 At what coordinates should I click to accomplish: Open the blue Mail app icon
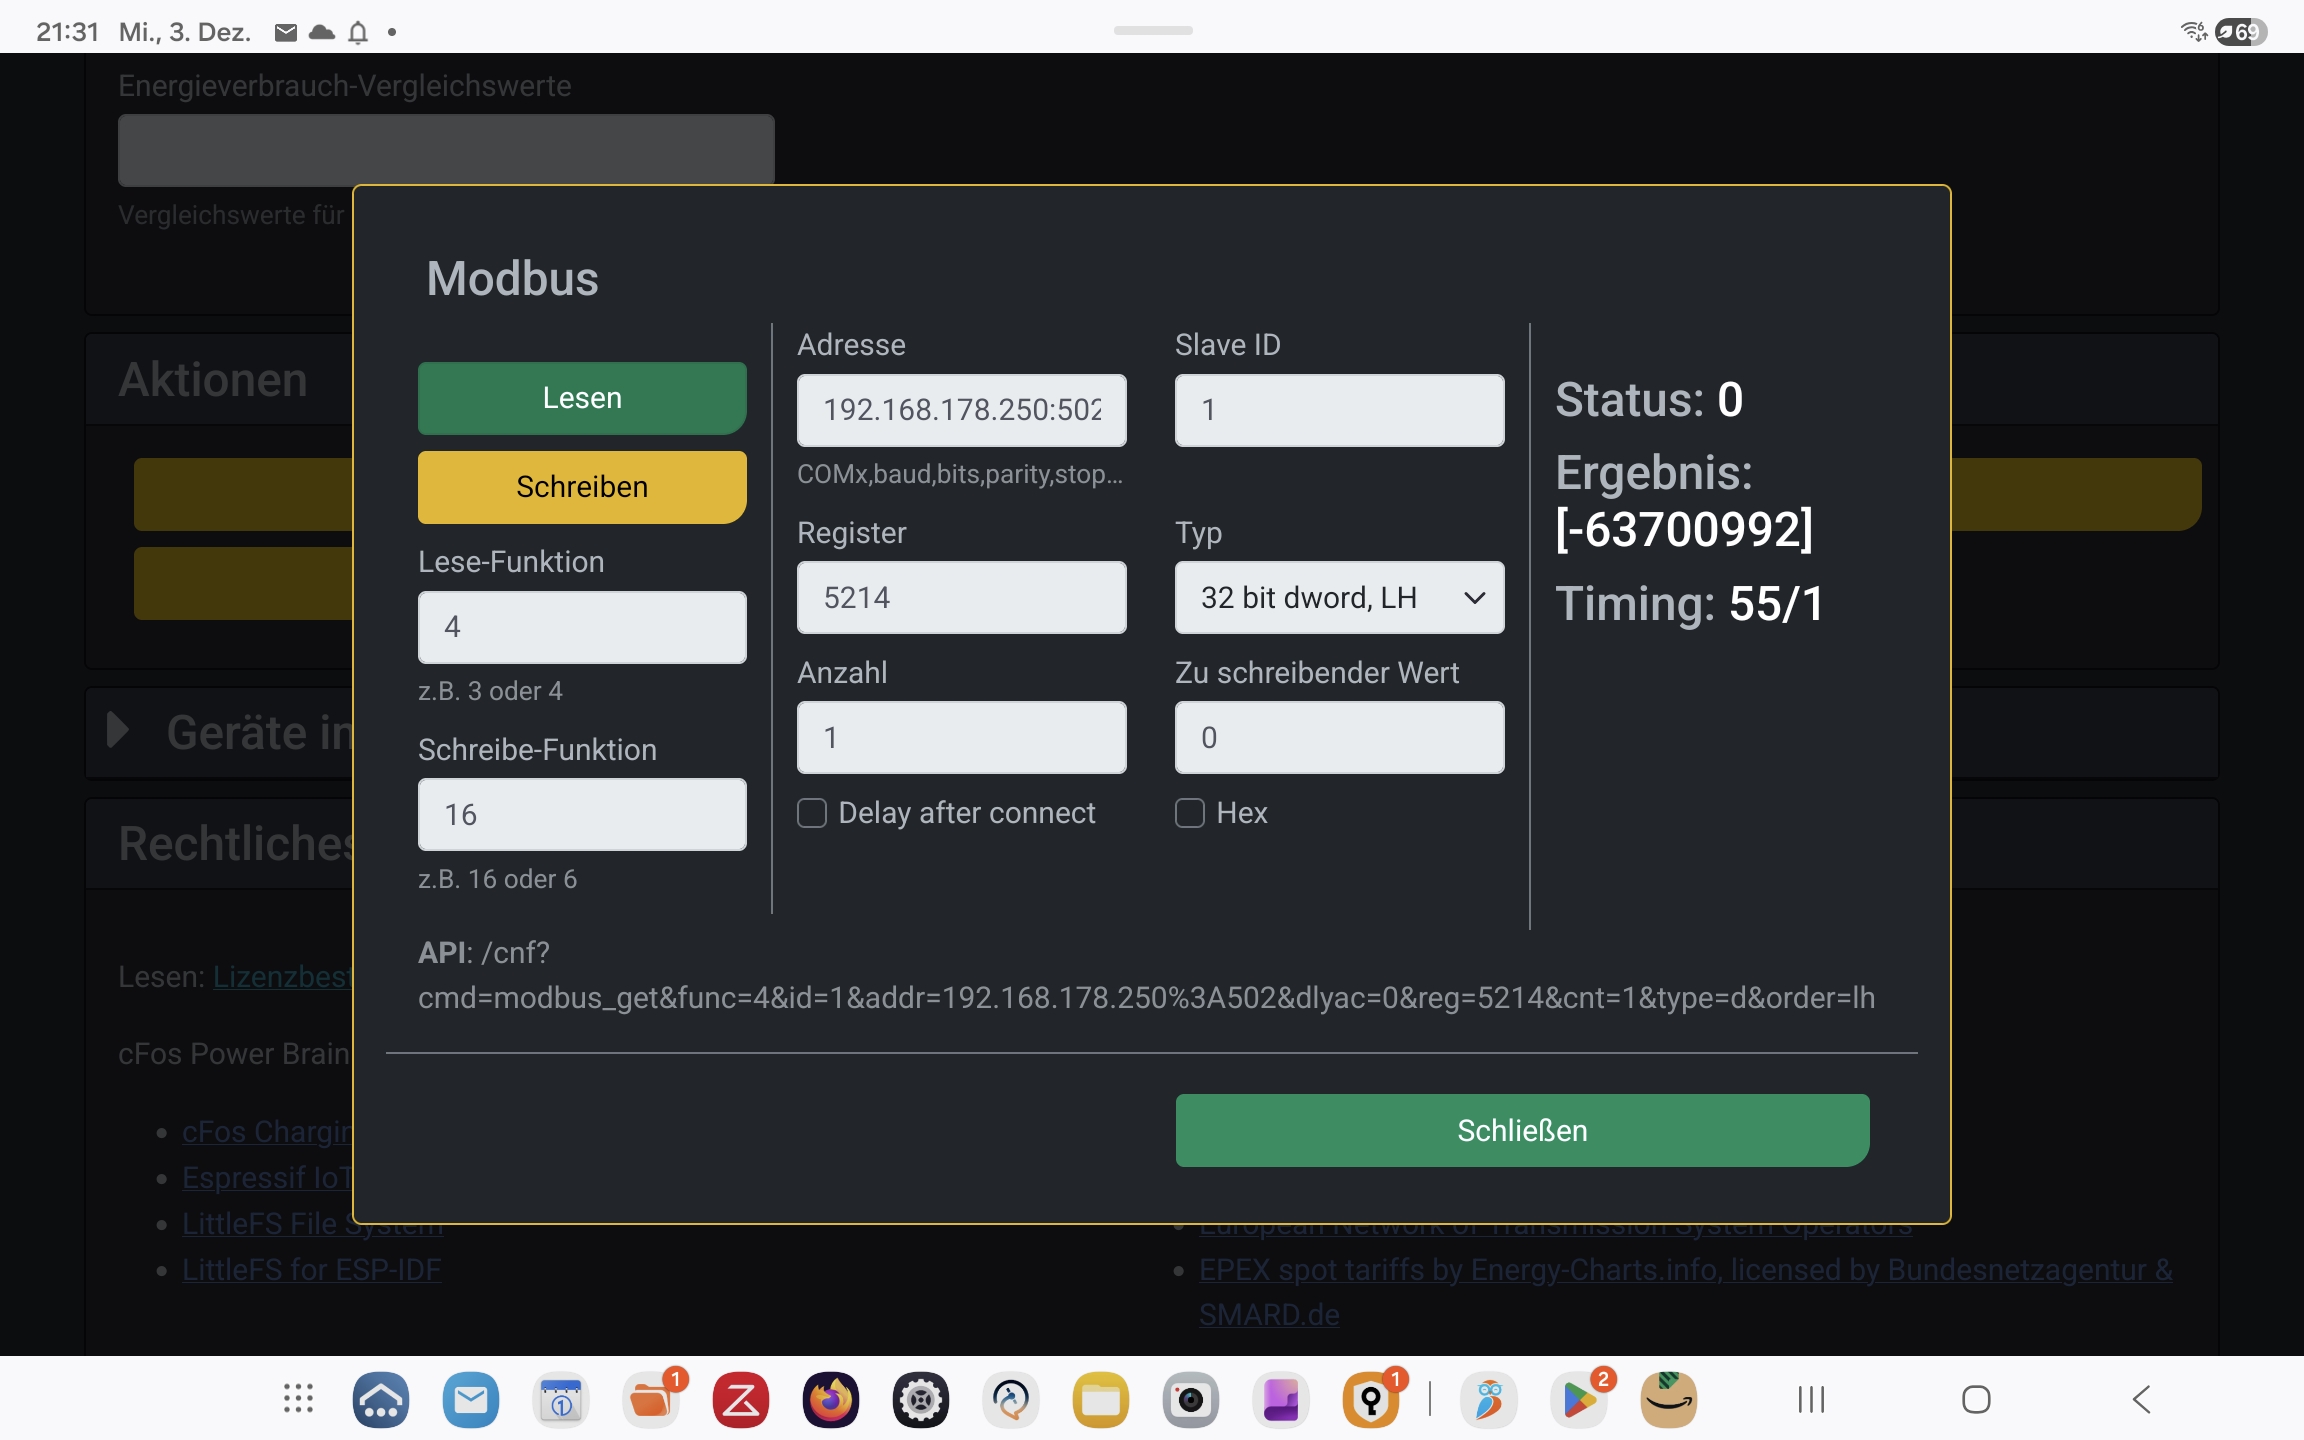coord(470,1399)
